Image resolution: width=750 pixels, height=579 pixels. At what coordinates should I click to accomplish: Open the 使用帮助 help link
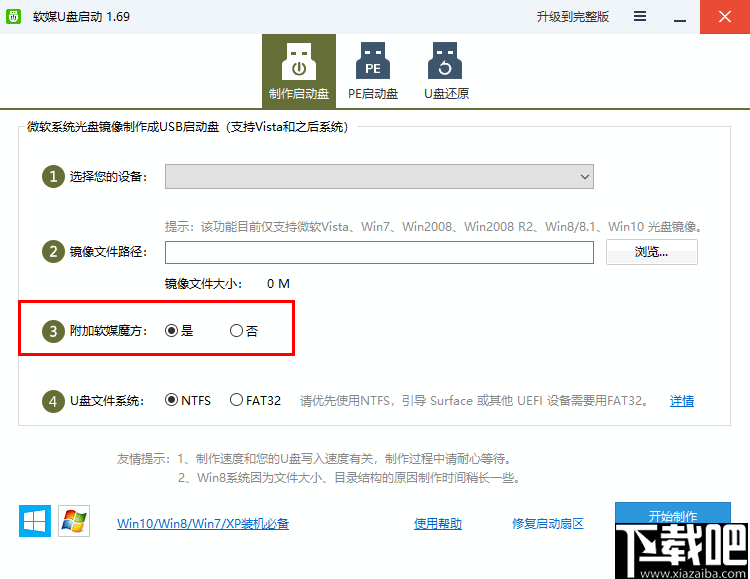pos(438,523)
